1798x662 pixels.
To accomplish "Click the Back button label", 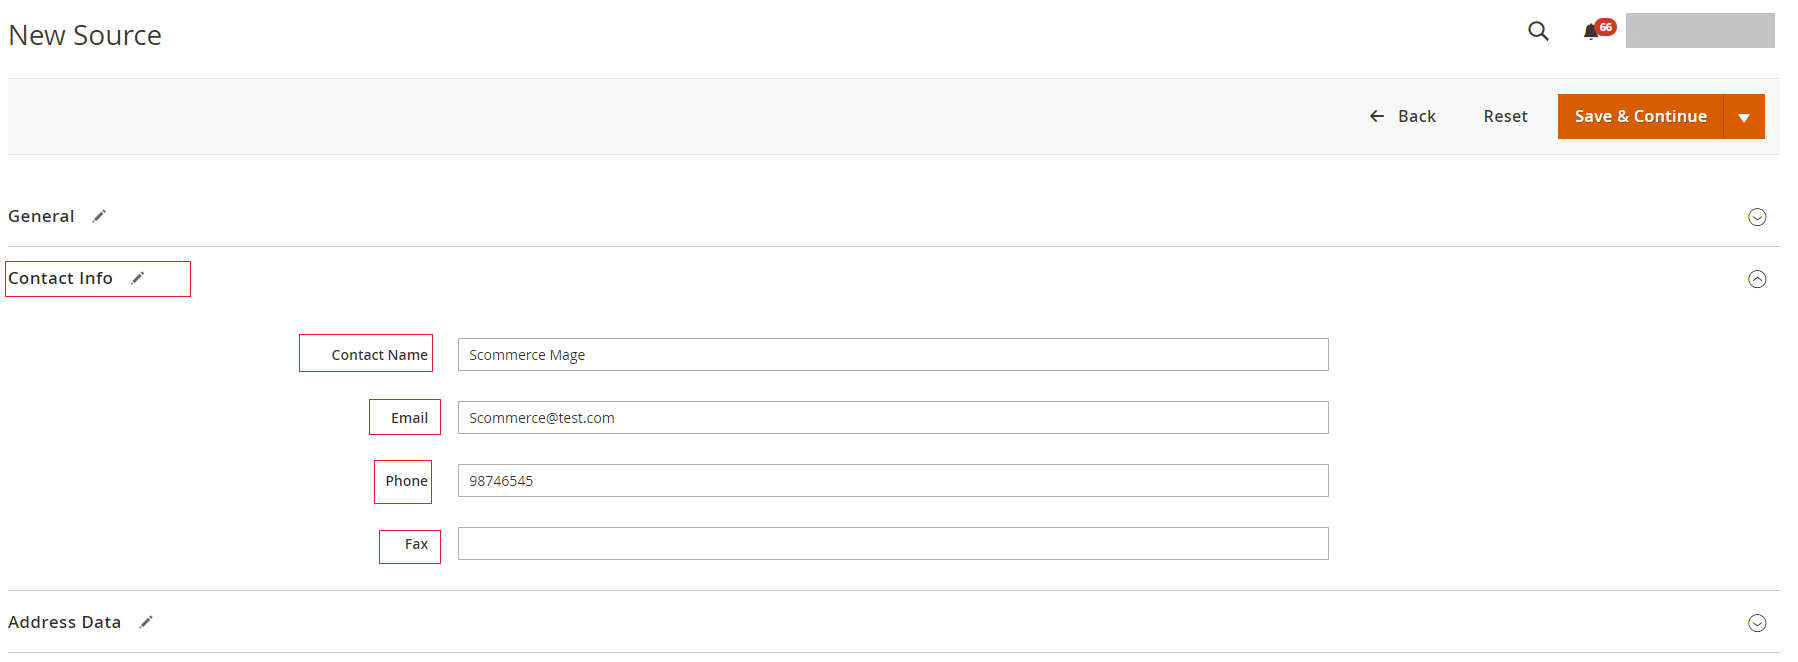I will (x=1417, y=117).
